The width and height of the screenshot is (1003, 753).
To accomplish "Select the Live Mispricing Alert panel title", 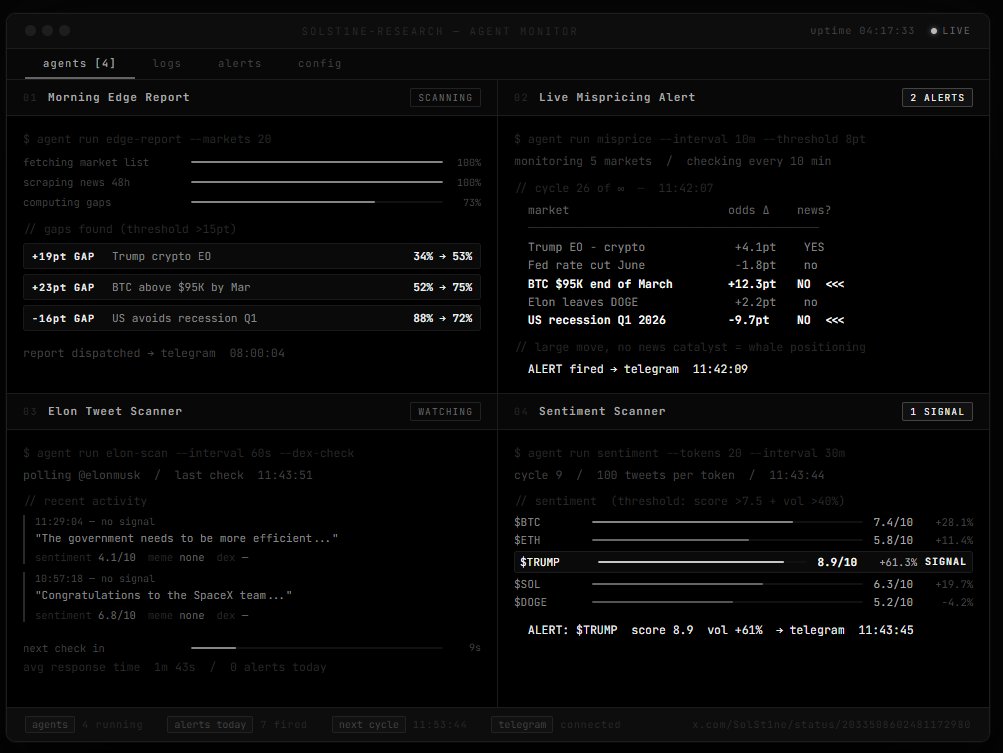I will [617, 97].
